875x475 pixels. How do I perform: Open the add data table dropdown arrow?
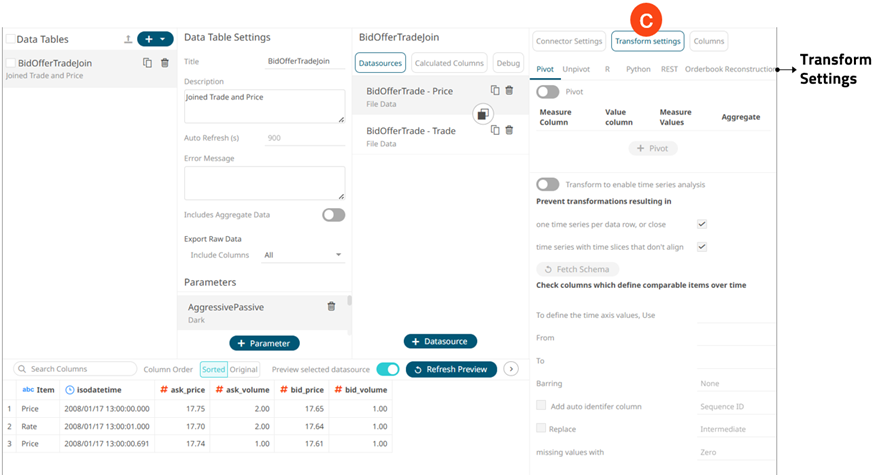point(163,39)
